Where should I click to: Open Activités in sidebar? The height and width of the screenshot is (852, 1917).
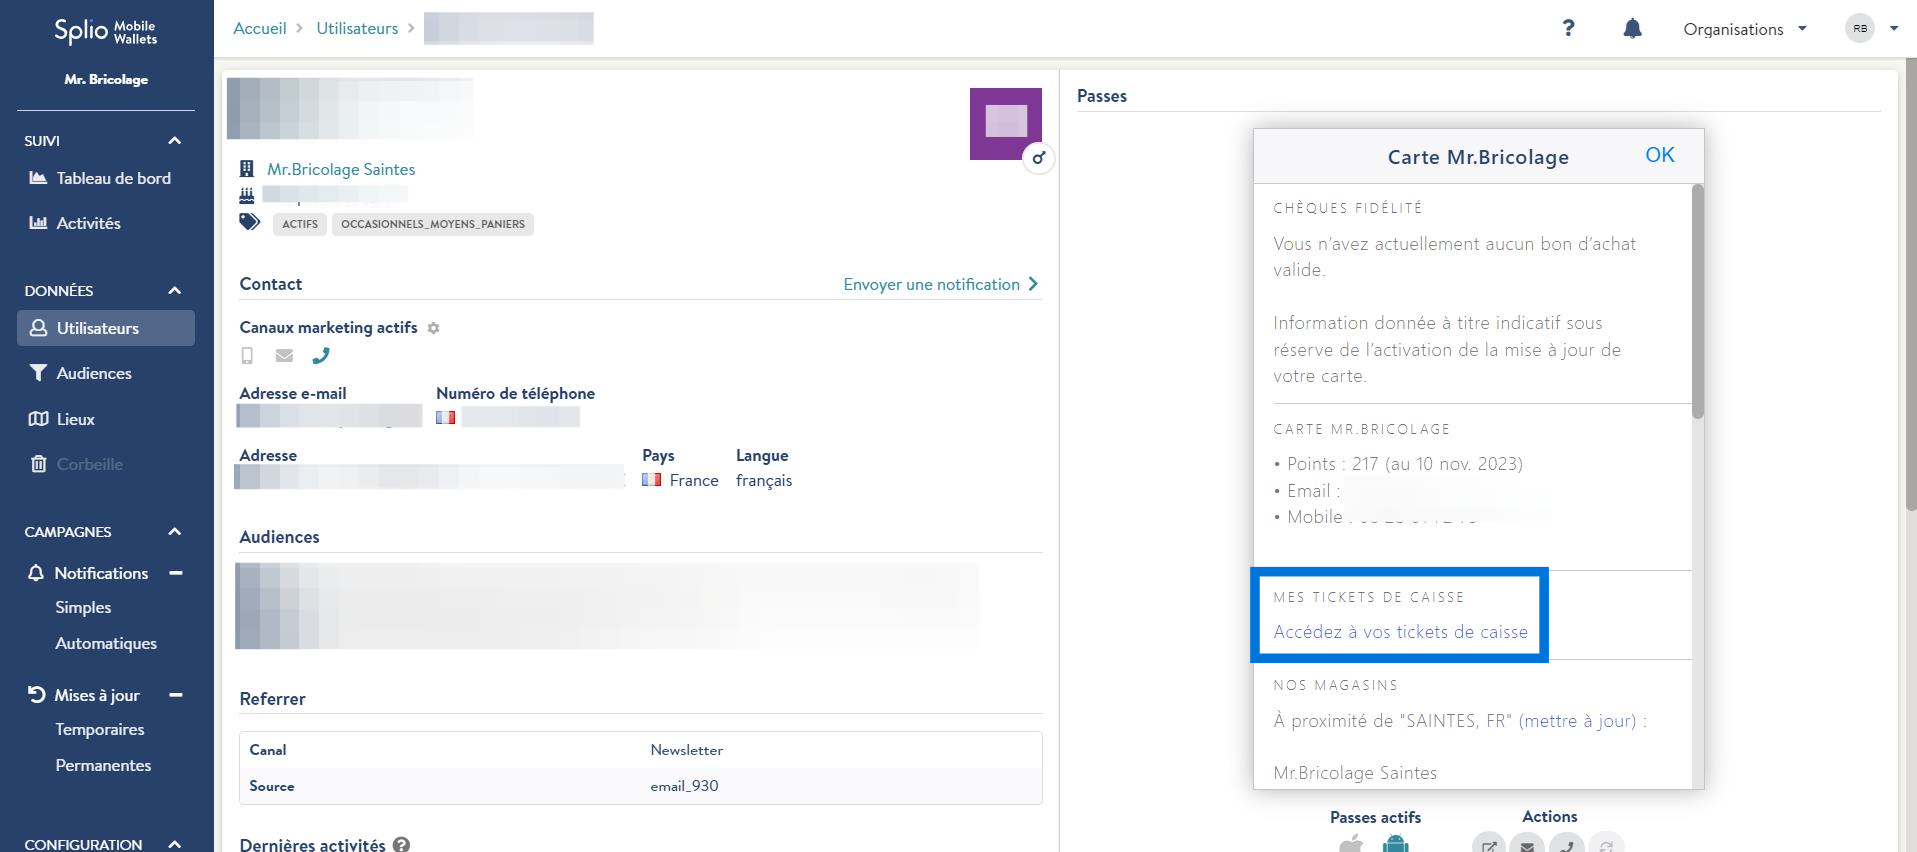pyautogui.click(x=106, y=223)
